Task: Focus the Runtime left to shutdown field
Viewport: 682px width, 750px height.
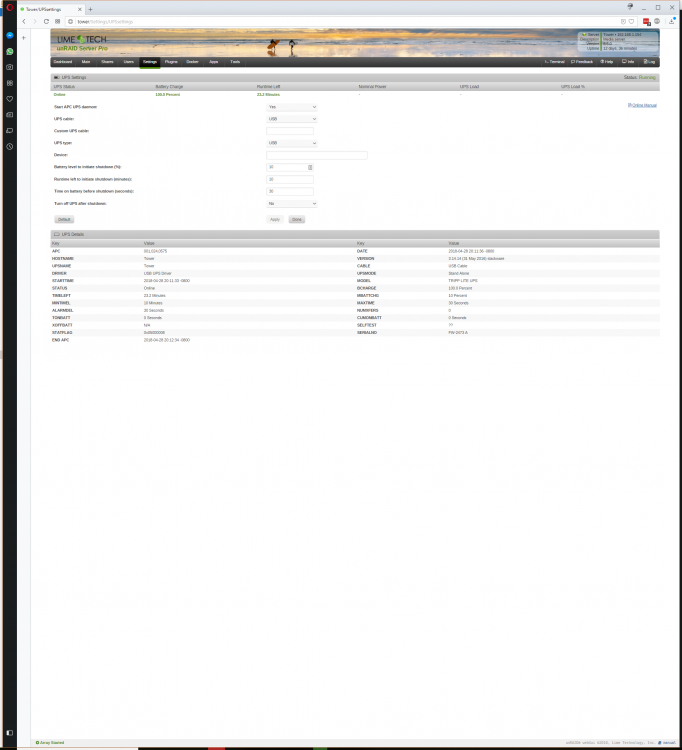Action: [290, 179]
